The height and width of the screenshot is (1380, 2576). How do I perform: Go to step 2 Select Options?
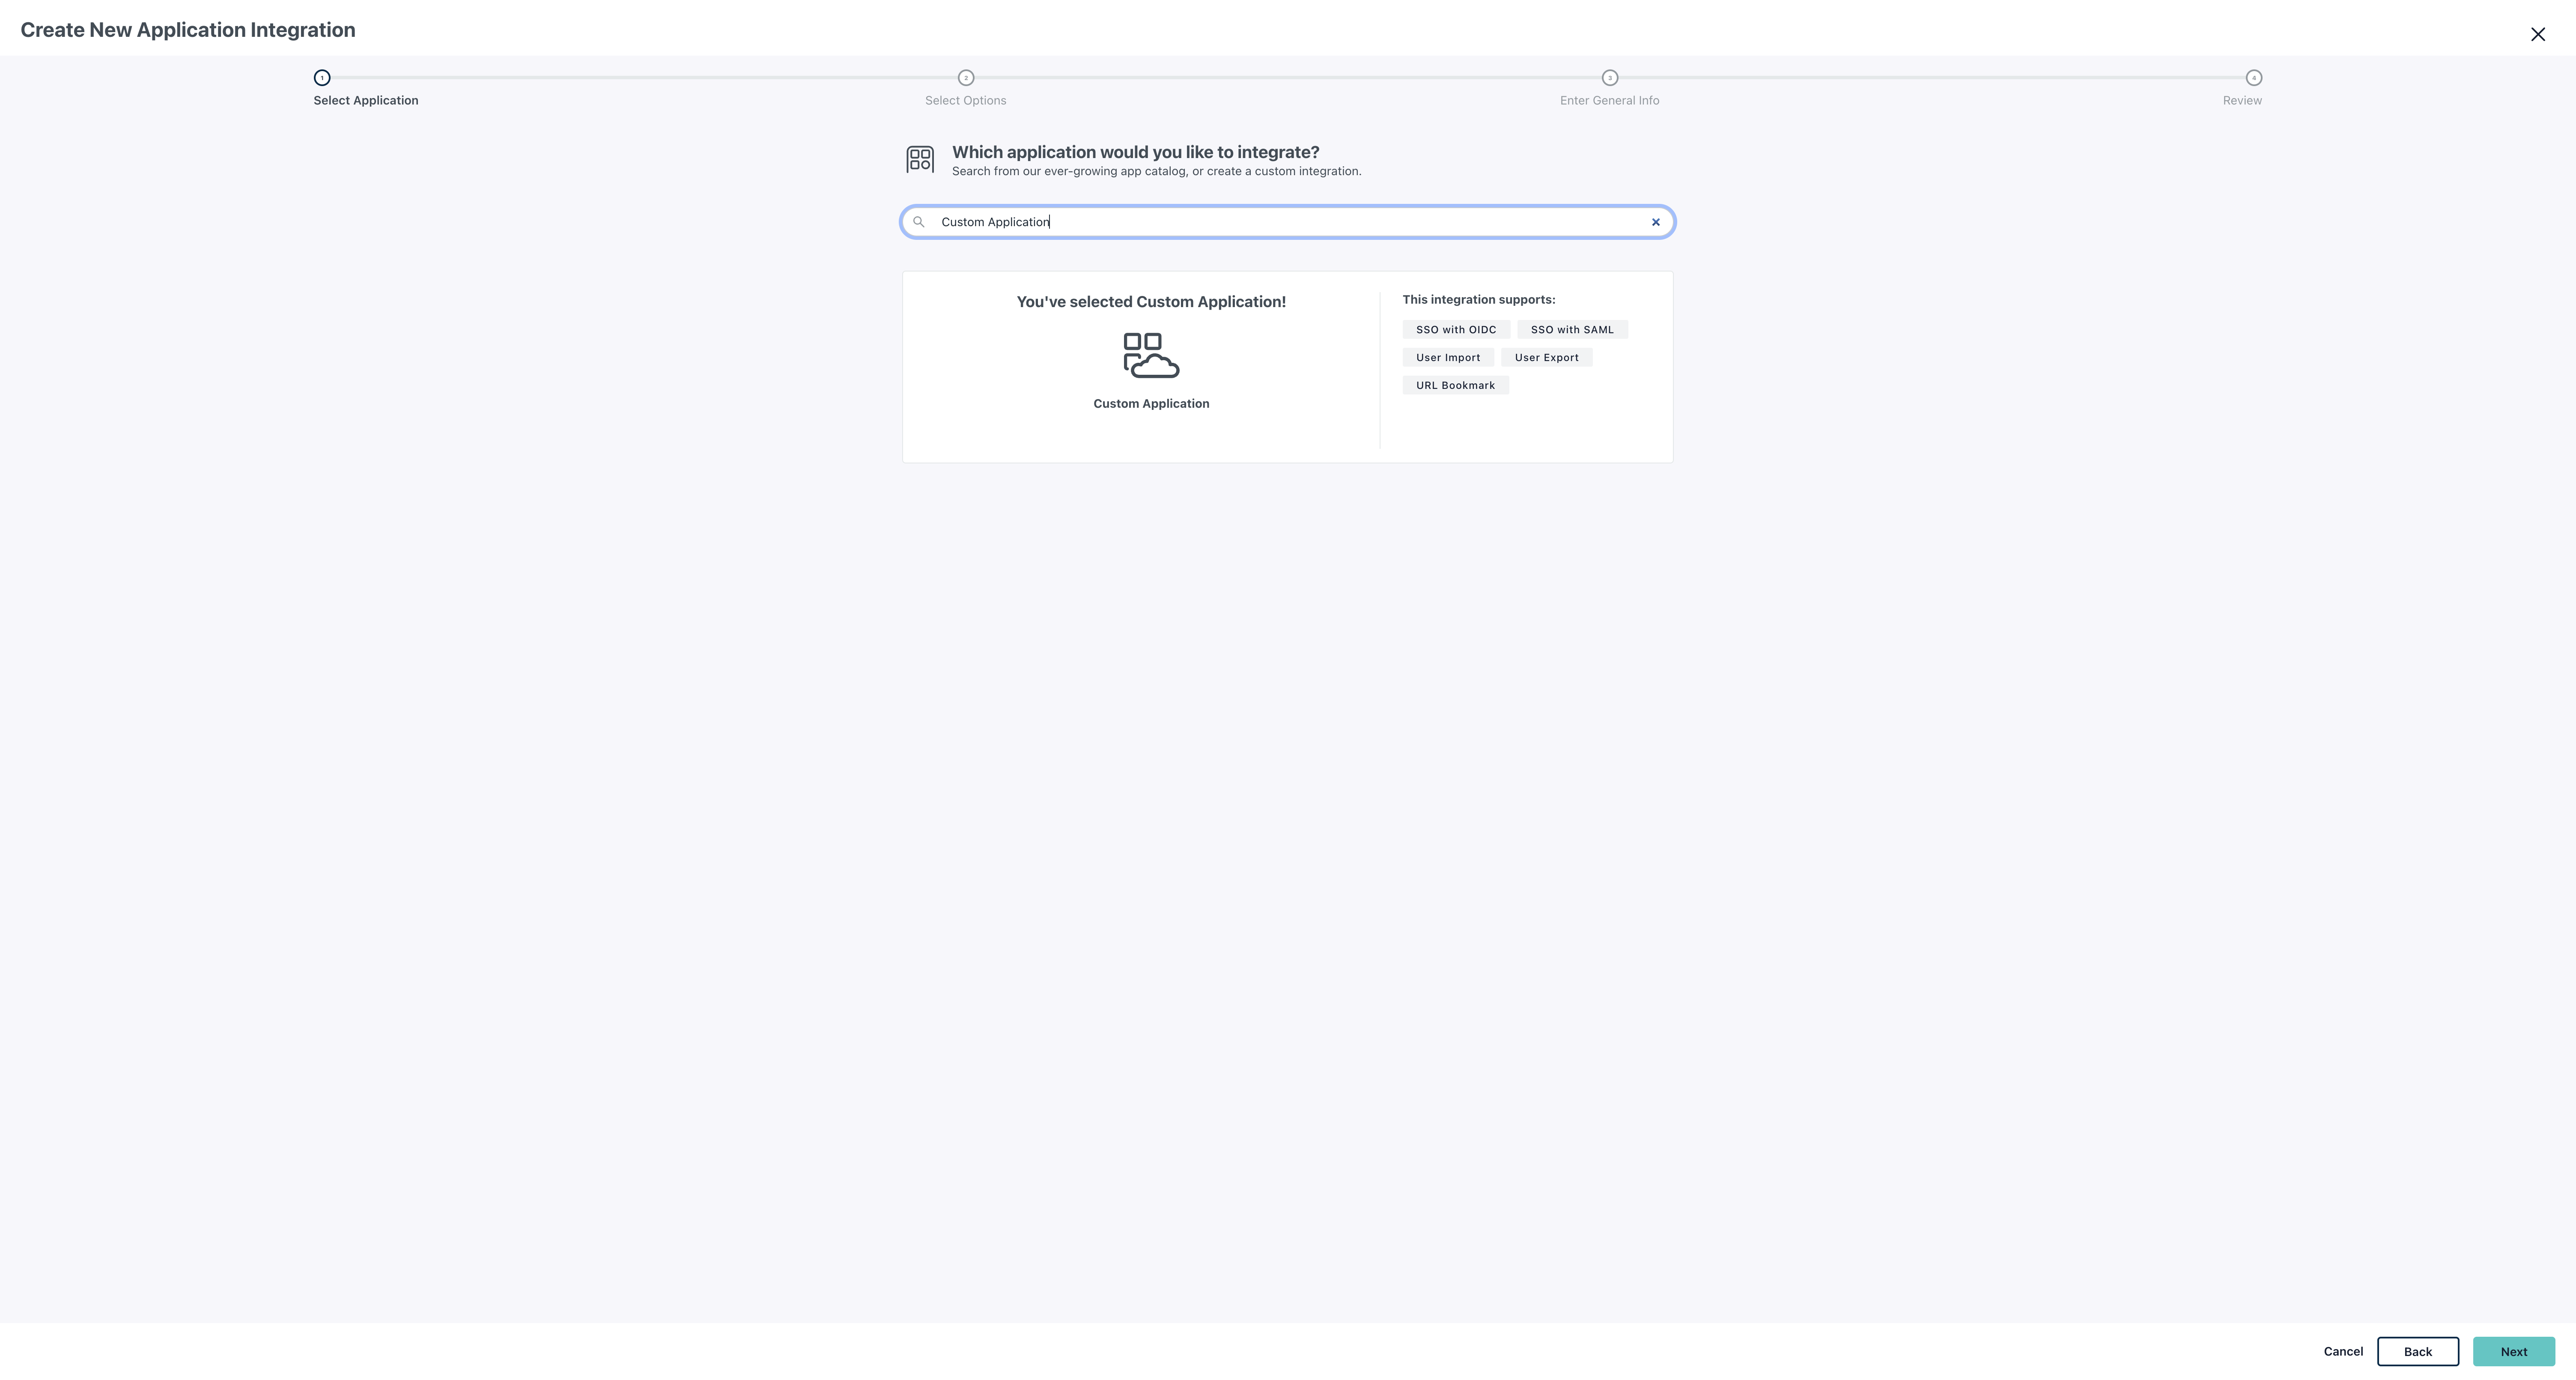tap(966, 78)
